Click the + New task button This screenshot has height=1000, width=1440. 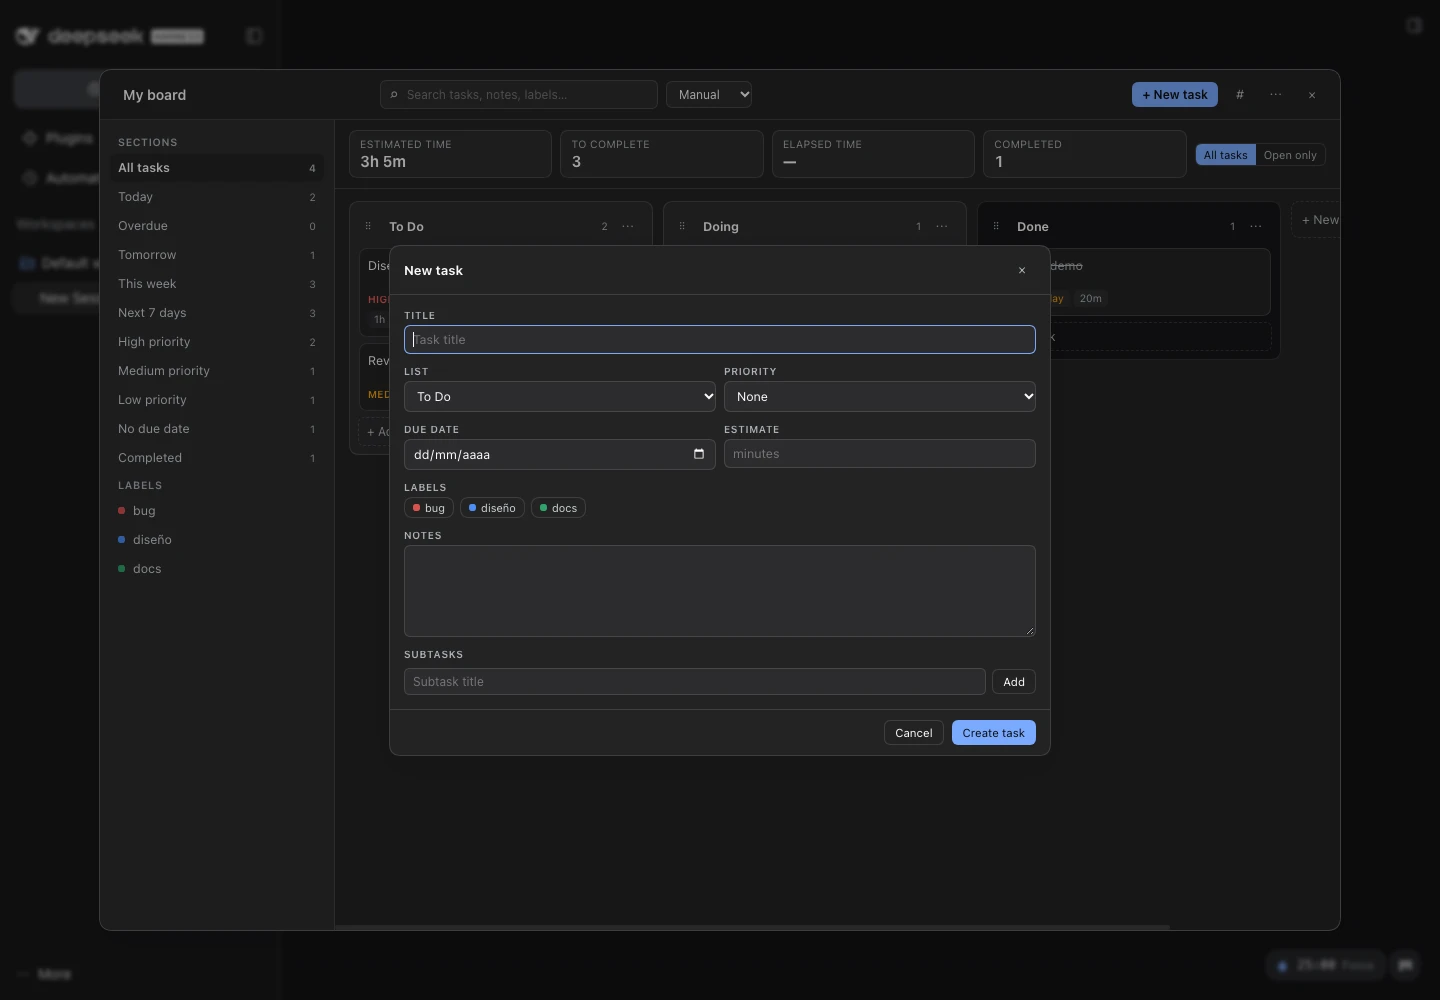click(x=1175, y=95)
